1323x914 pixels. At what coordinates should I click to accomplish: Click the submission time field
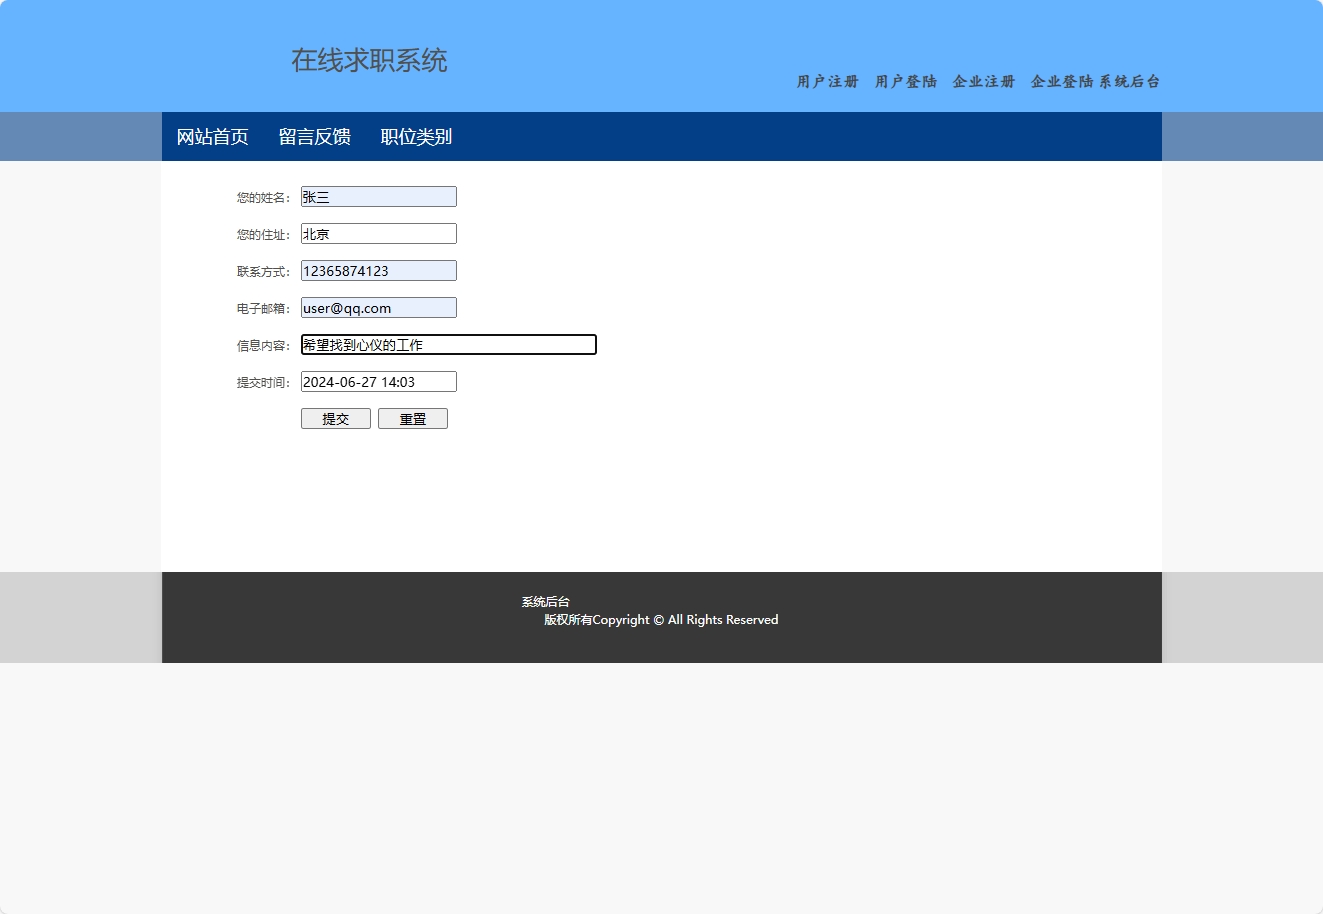[x=377, y=381]
